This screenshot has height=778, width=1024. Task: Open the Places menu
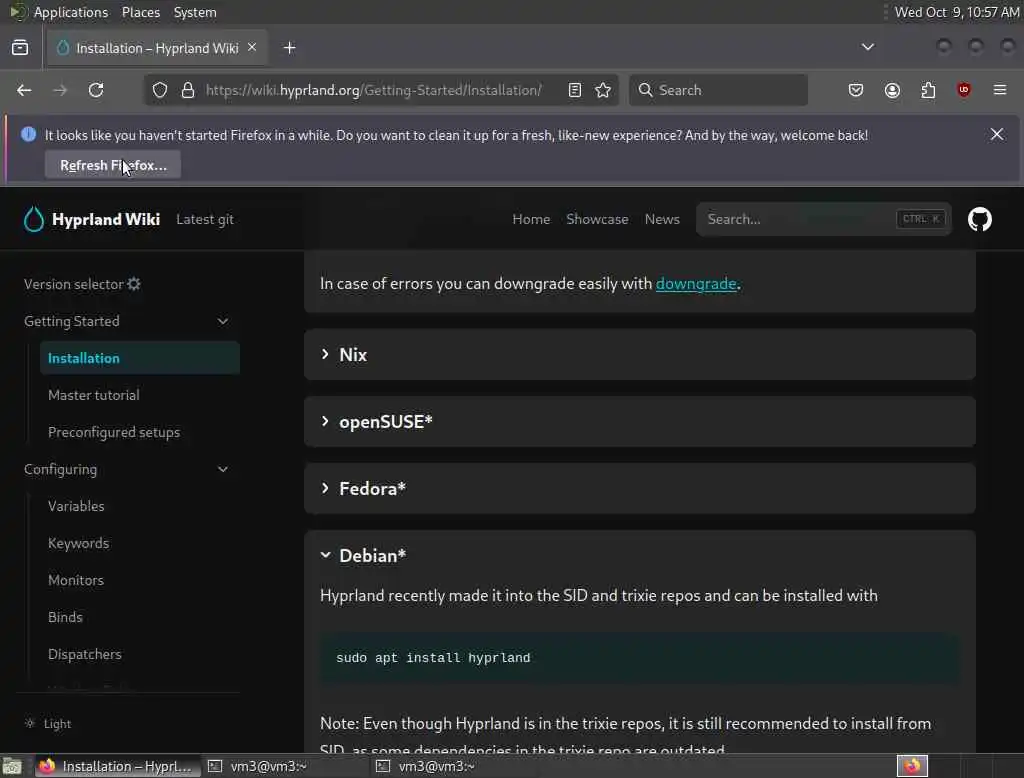pos(140,12)
